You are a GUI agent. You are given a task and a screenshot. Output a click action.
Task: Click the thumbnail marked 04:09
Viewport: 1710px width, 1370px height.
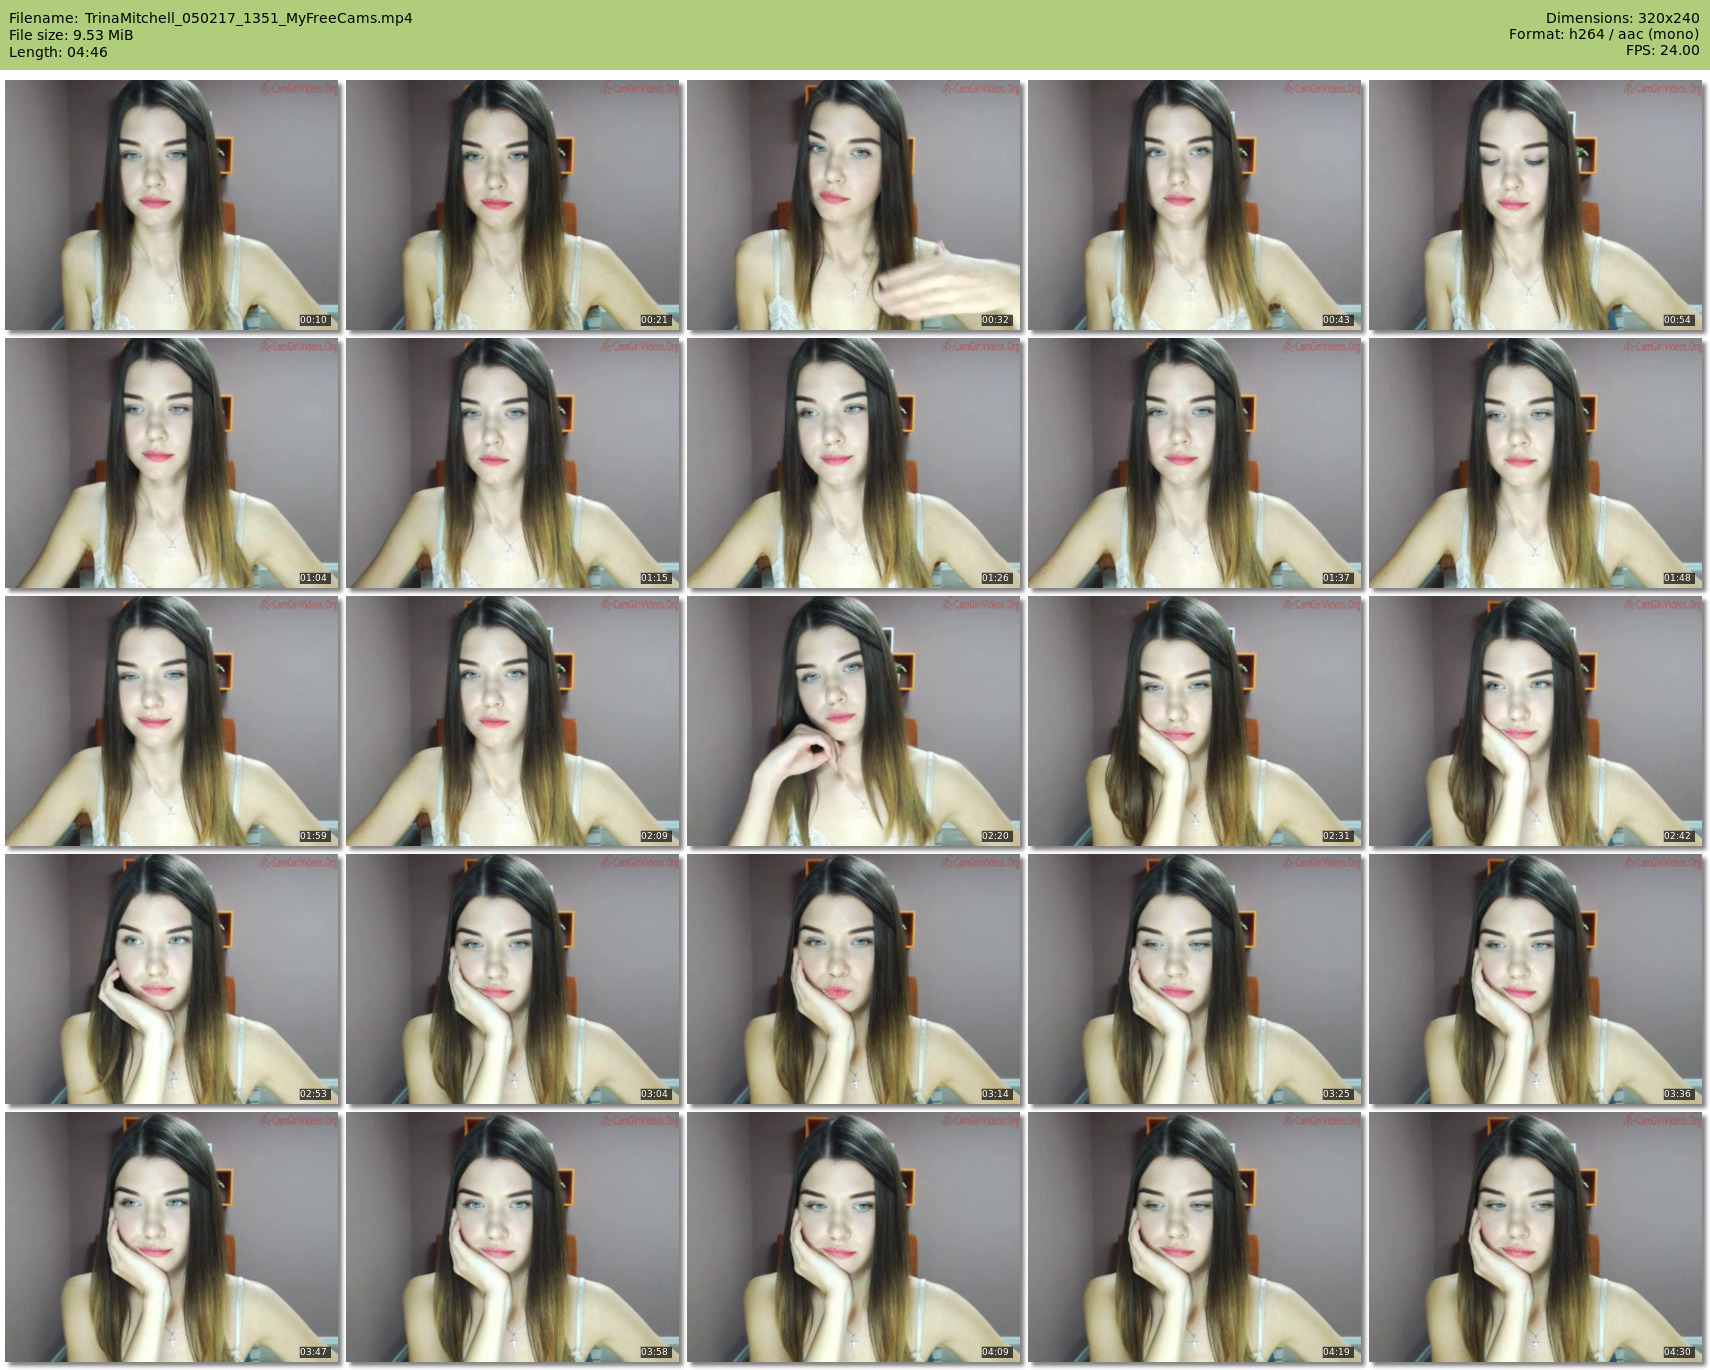tap(853, 1237)
